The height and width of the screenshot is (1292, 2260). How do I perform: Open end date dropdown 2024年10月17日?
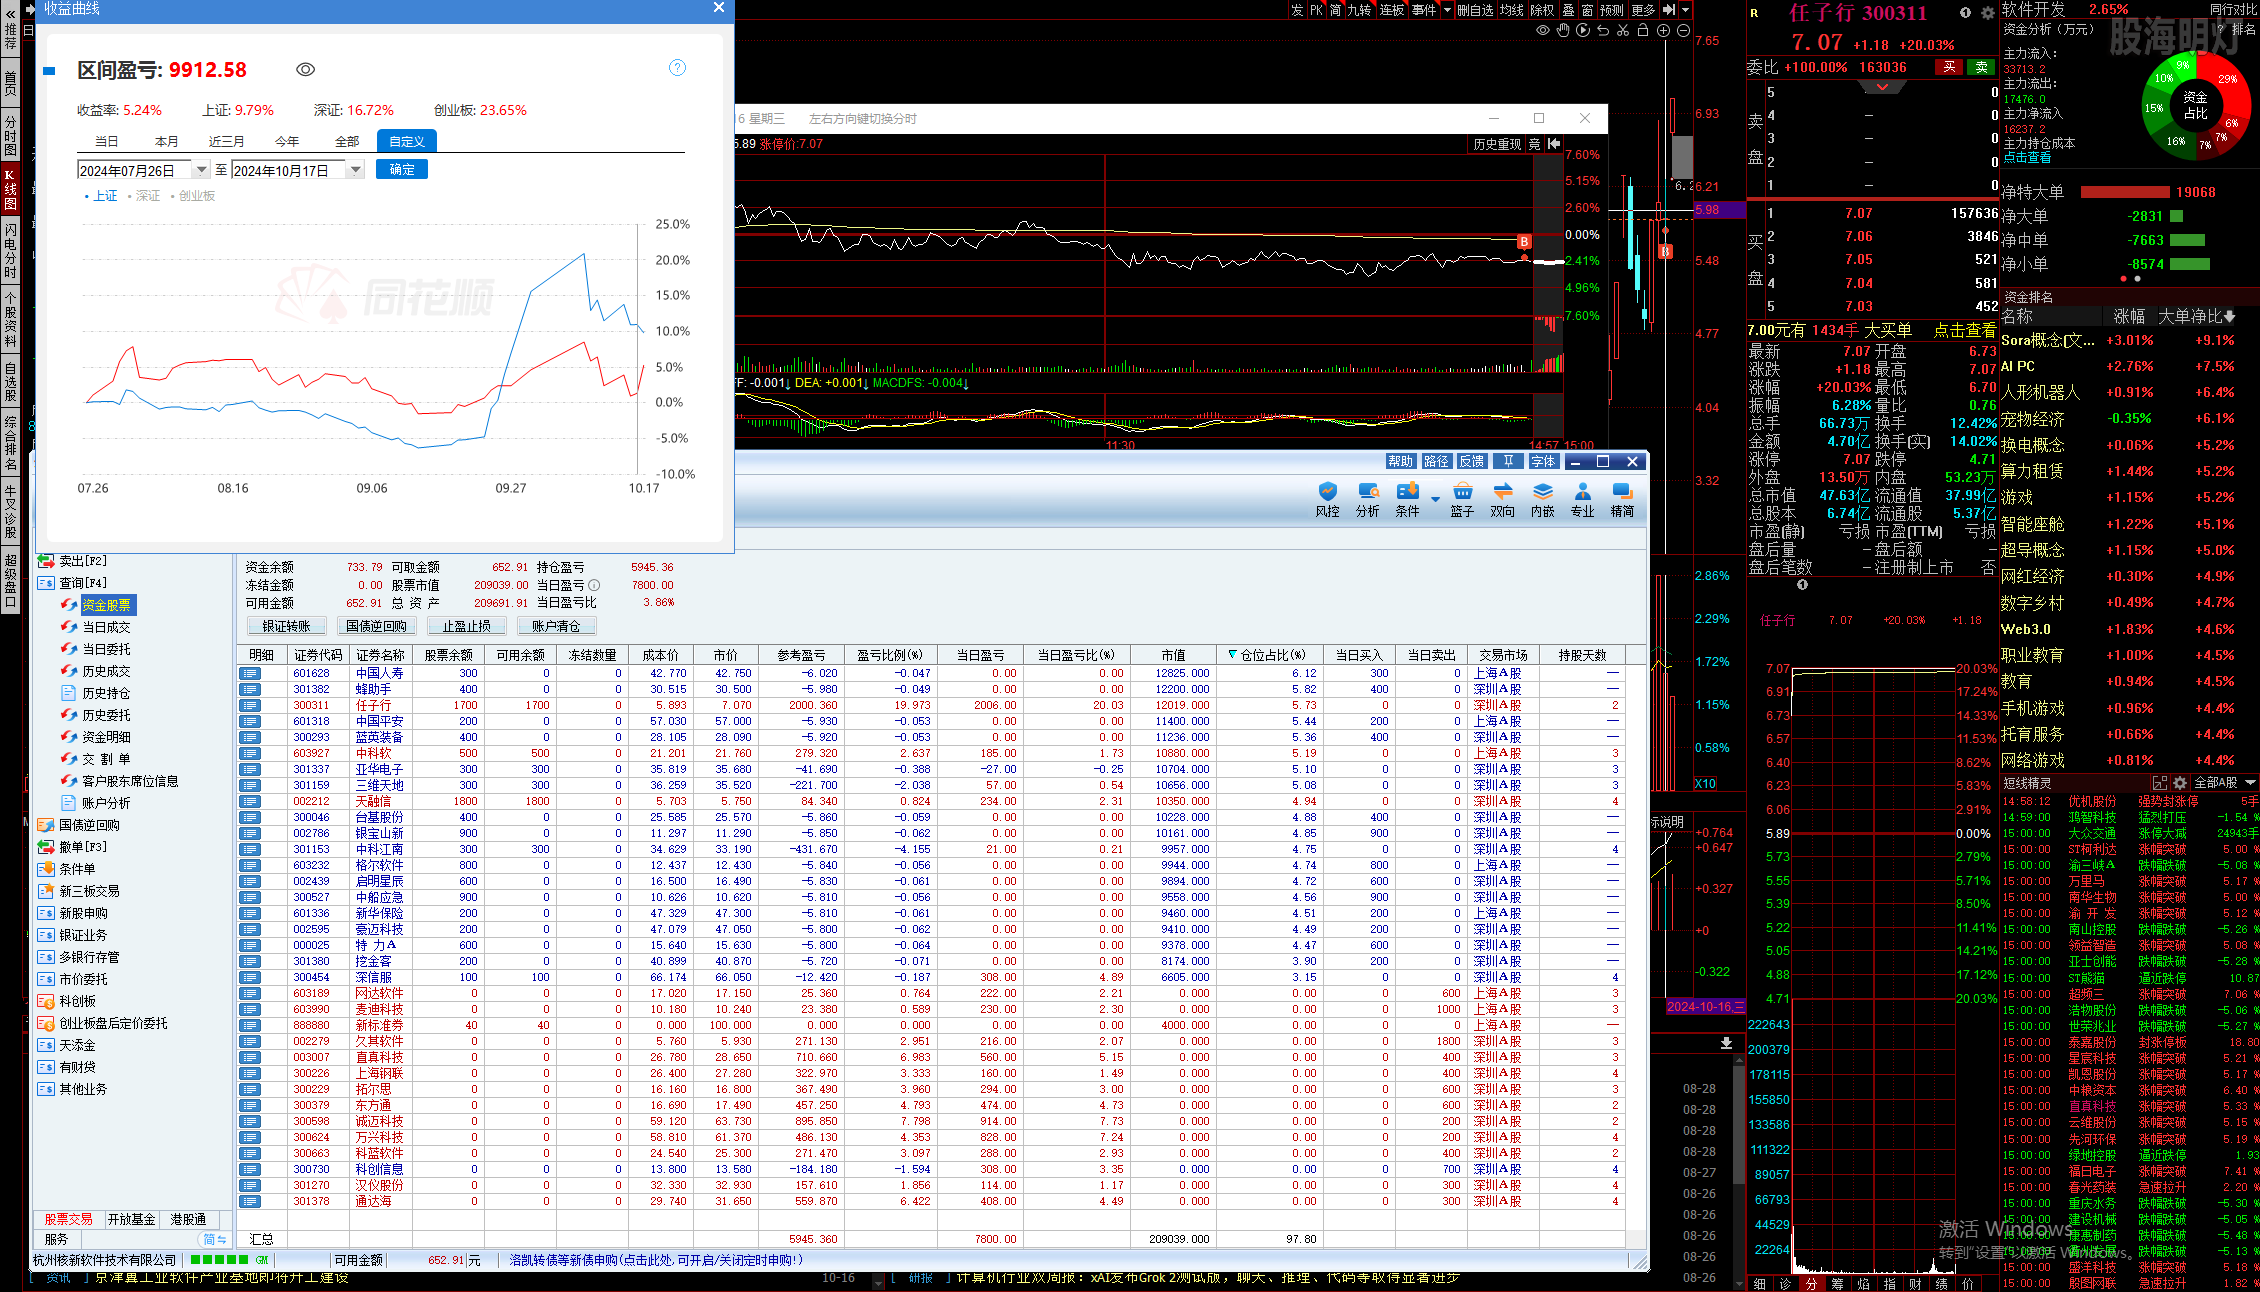pyautogui.click(x=355, y=171)
